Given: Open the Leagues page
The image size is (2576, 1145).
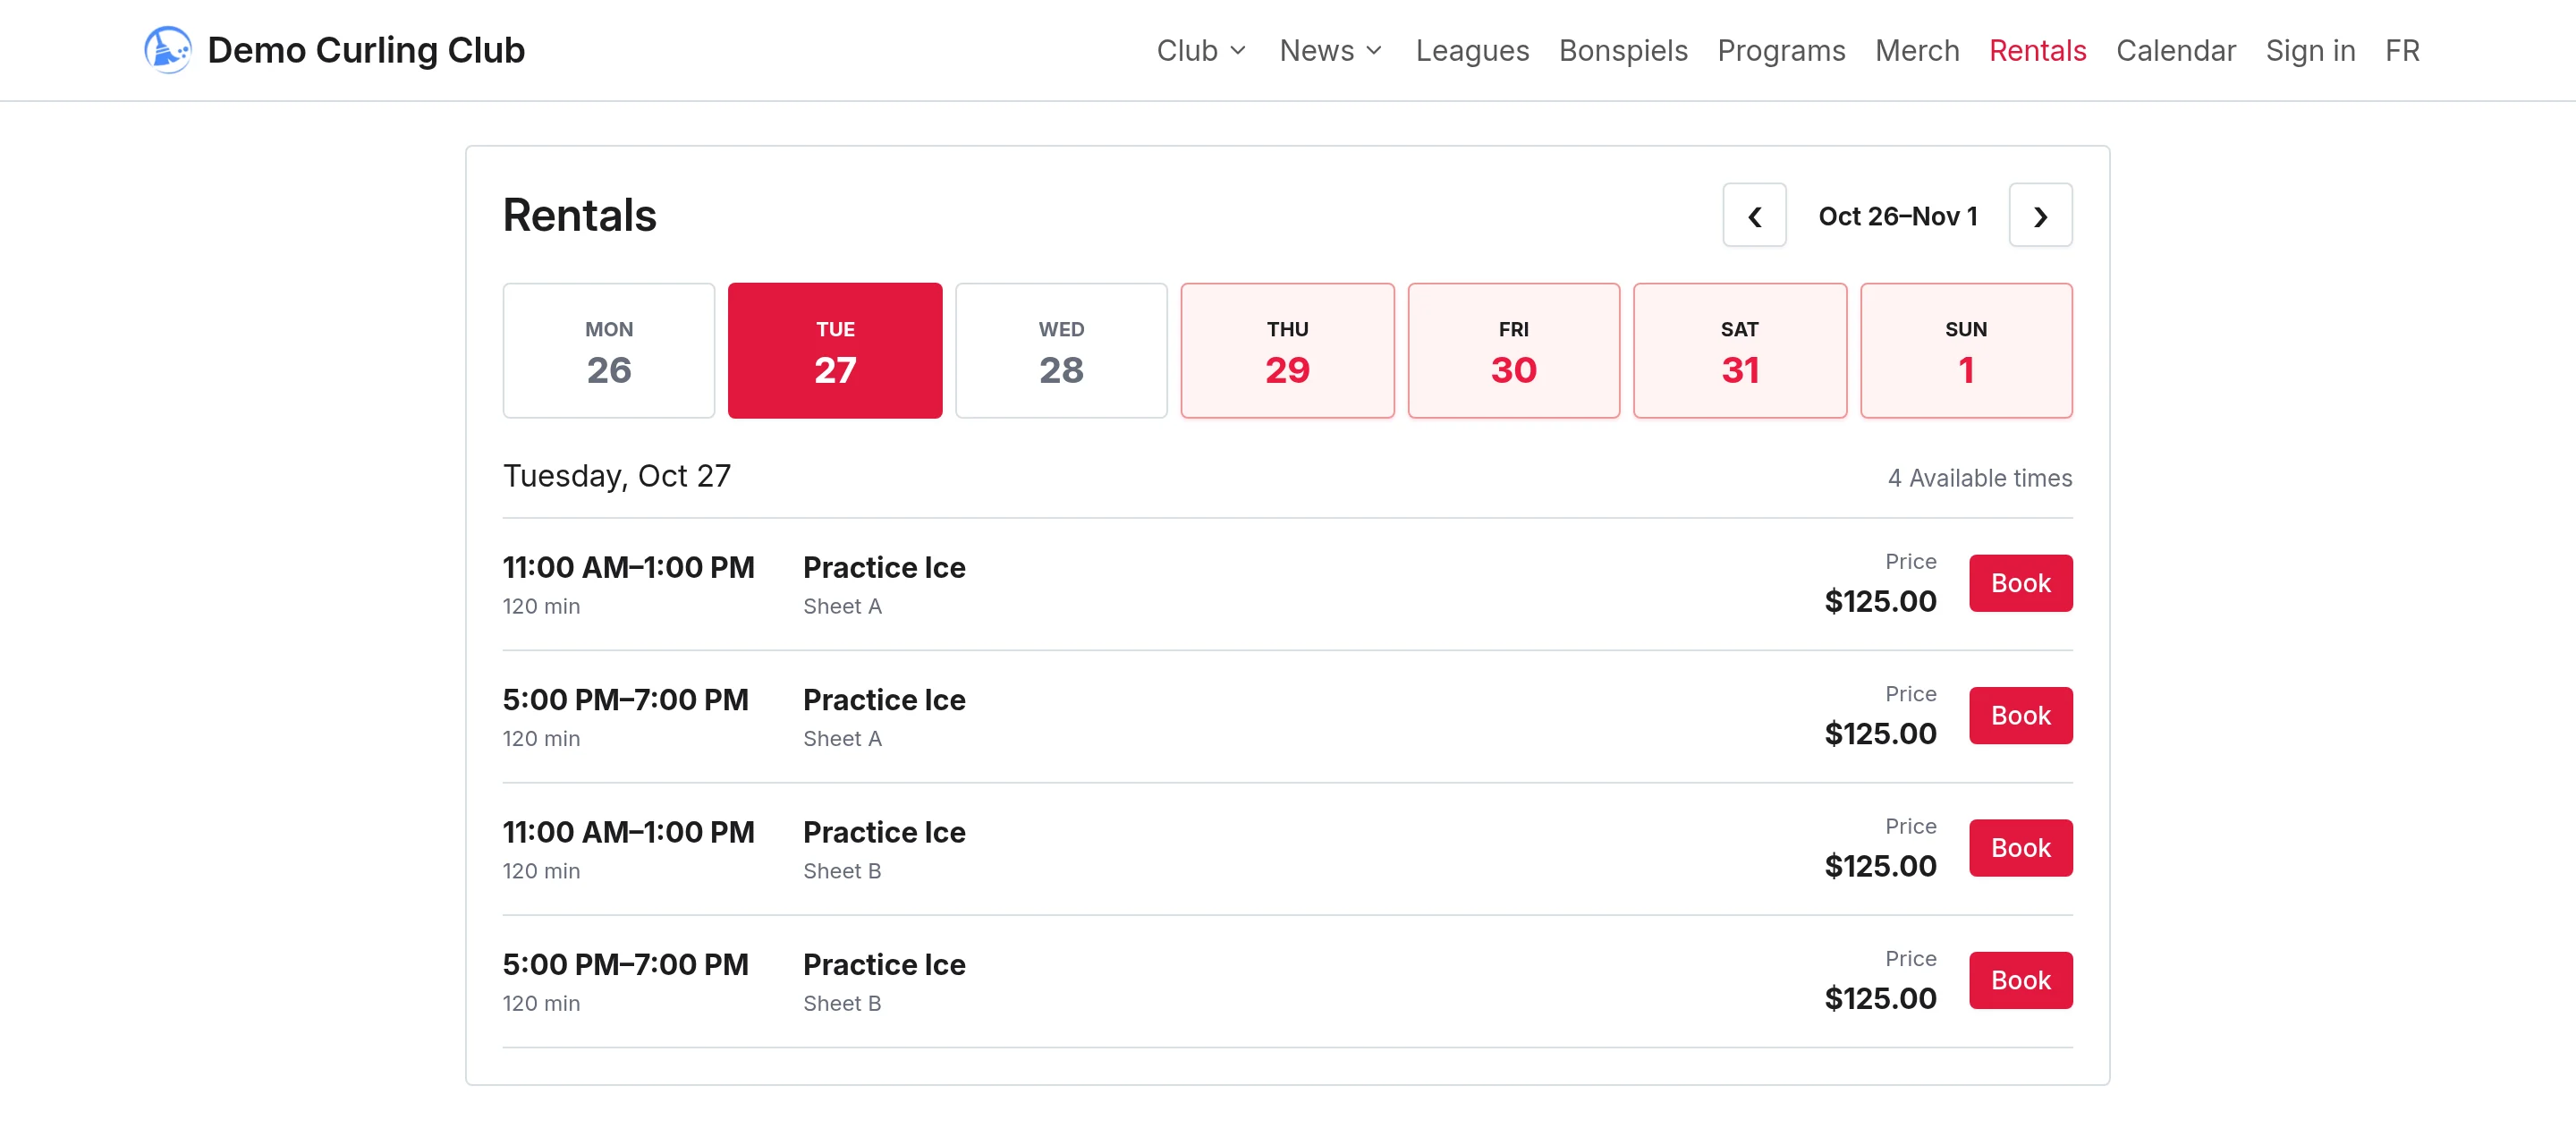Looking at the screenshot, I should (x=1472, y=50).
